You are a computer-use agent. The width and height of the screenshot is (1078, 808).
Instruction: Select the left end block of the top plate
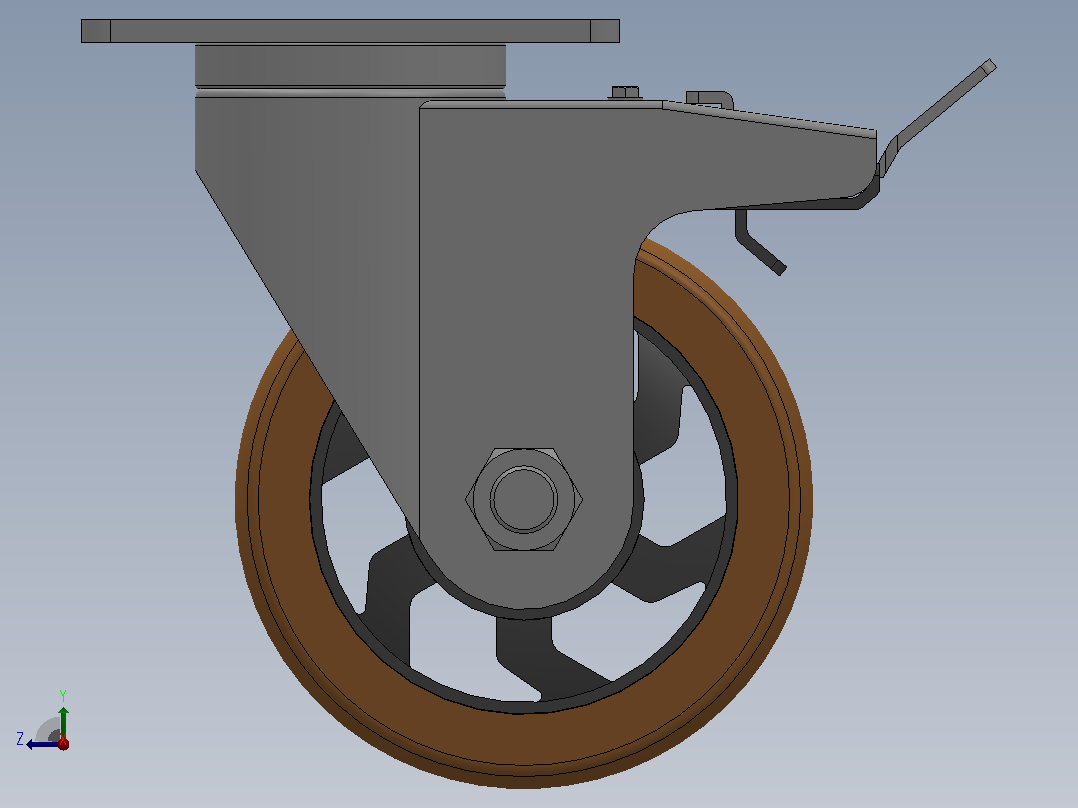pyautogui.click(x=96, y=31)
